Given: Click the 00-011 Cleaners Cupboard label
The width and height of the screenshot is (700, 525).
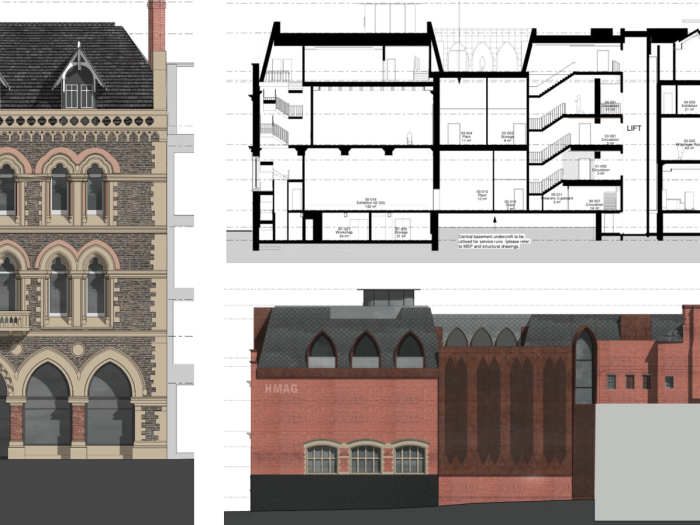Looking at the screenshot, I should pyautogui.click(x=556, y=198).
